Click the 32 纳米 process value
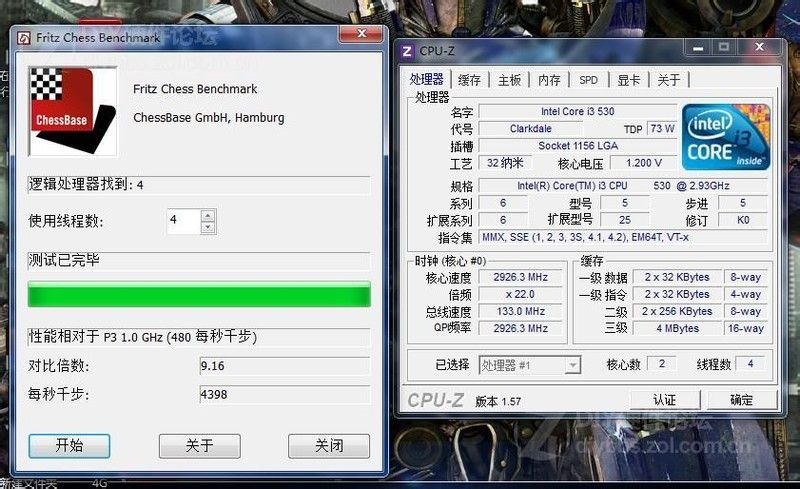Screen dimensions: 800x489 pyautogui.click(x=505, y=163)
